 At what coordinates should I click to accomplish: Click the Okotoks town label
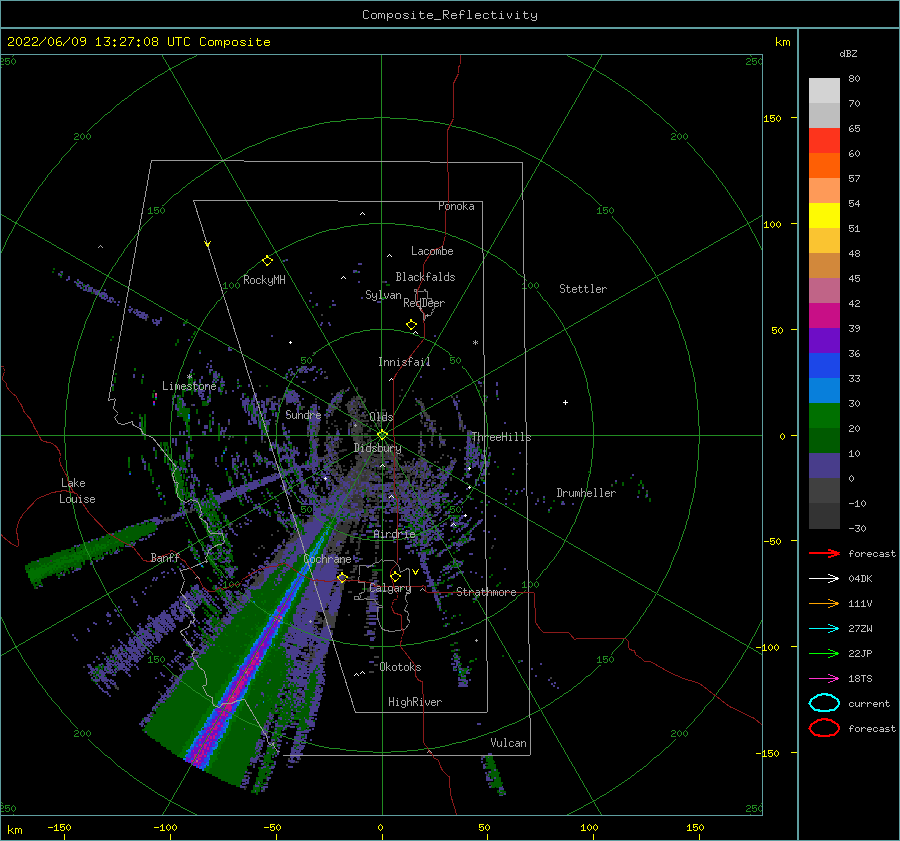point(400,667)
